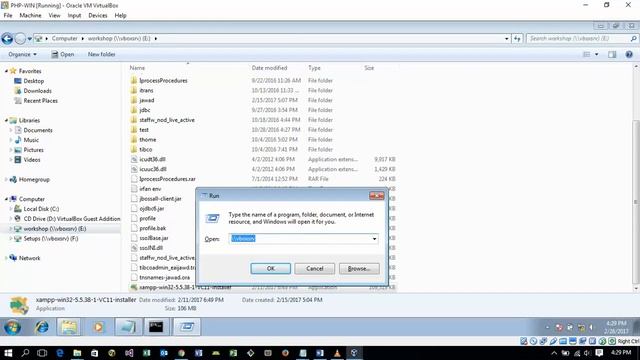Click the Explorer Back navigation arrow
The height and width of the screenshot is (360, 640).
coord(7,39)
